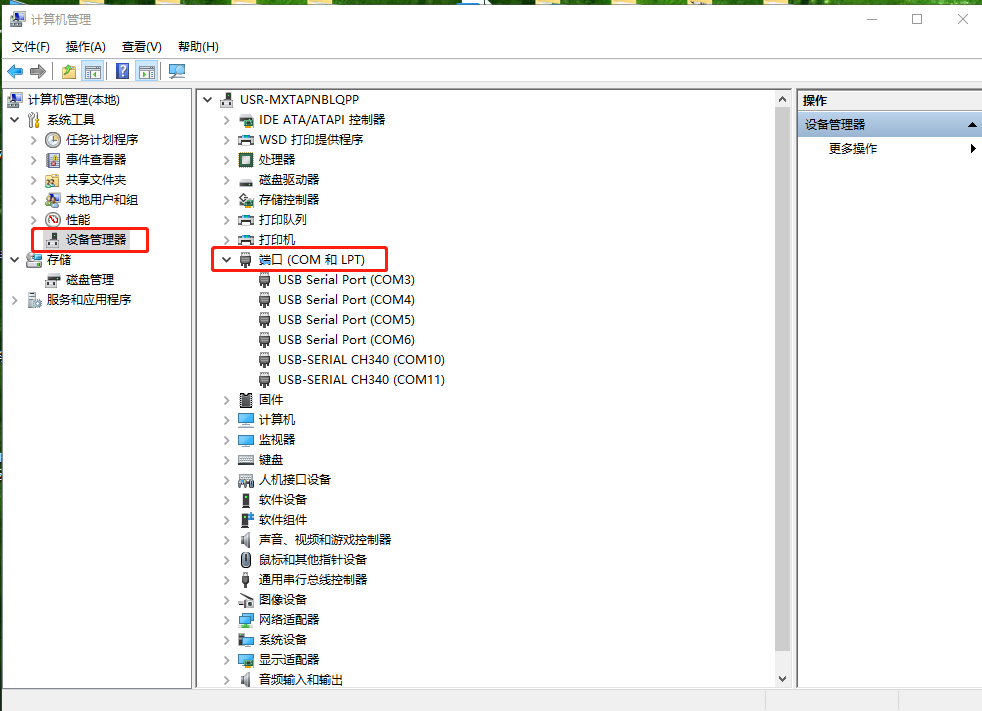Click the Back arrow toolbar icon

click(15, 71)
